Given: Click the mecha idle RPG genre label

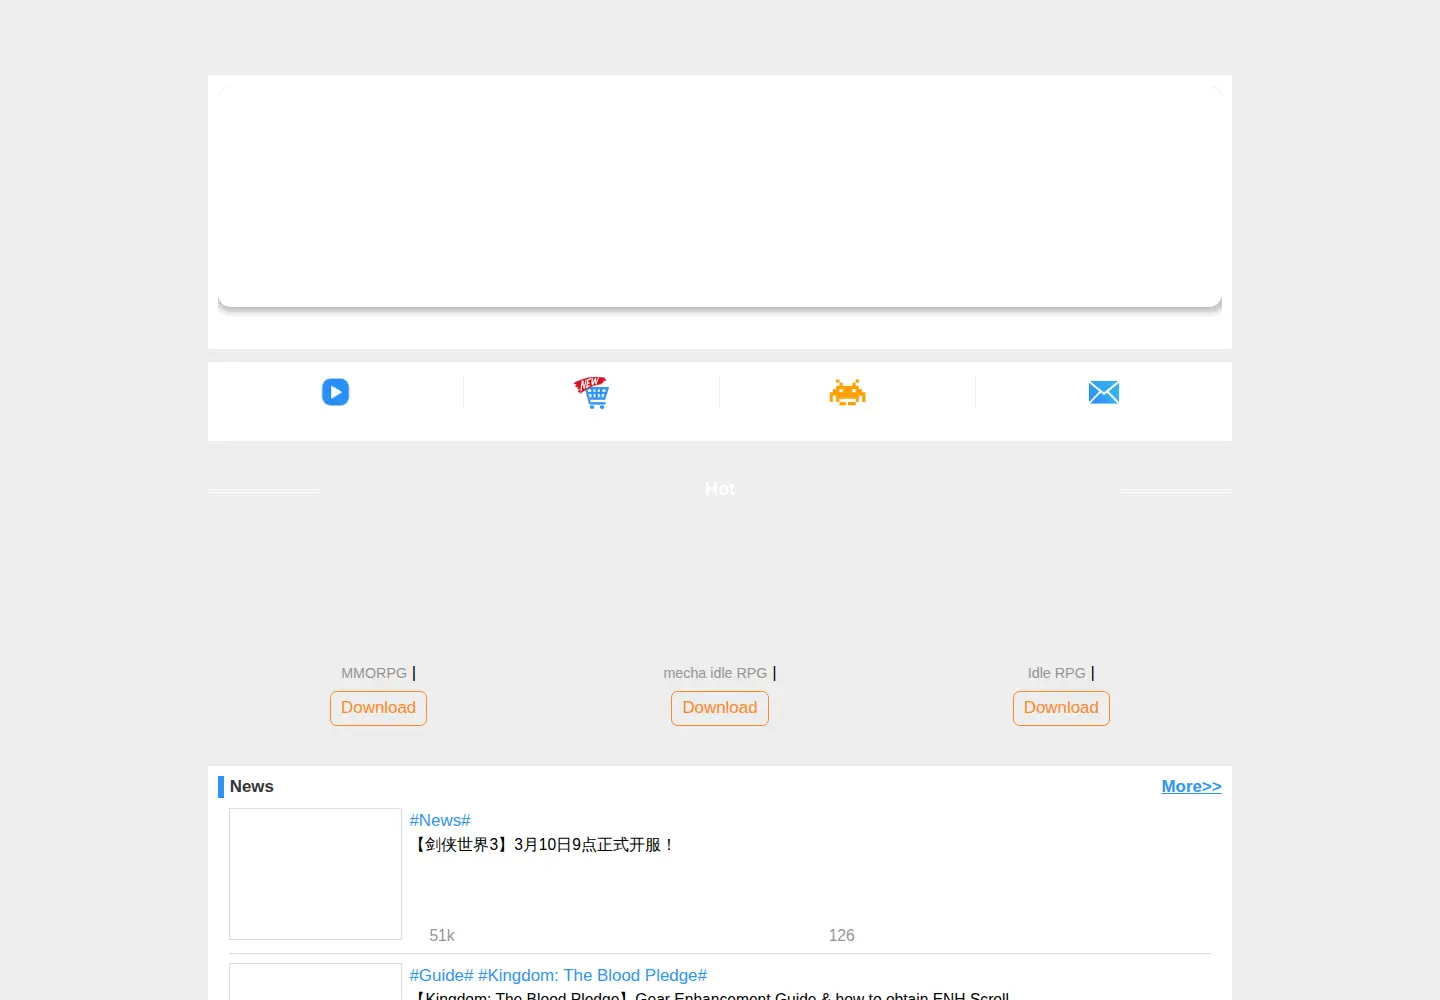Looking at the screenshot, I should point(715,673).
